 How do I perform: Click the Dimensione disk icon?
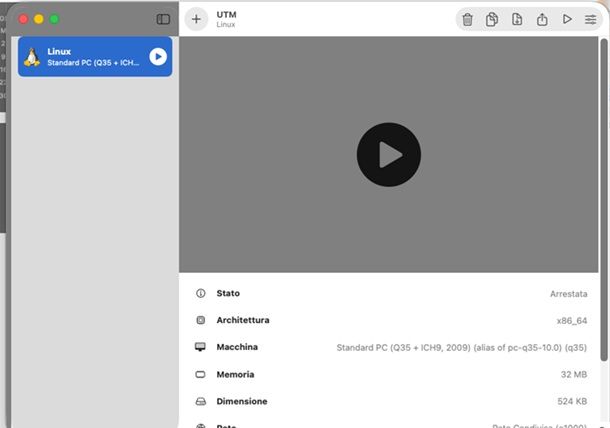coord(200,401)
